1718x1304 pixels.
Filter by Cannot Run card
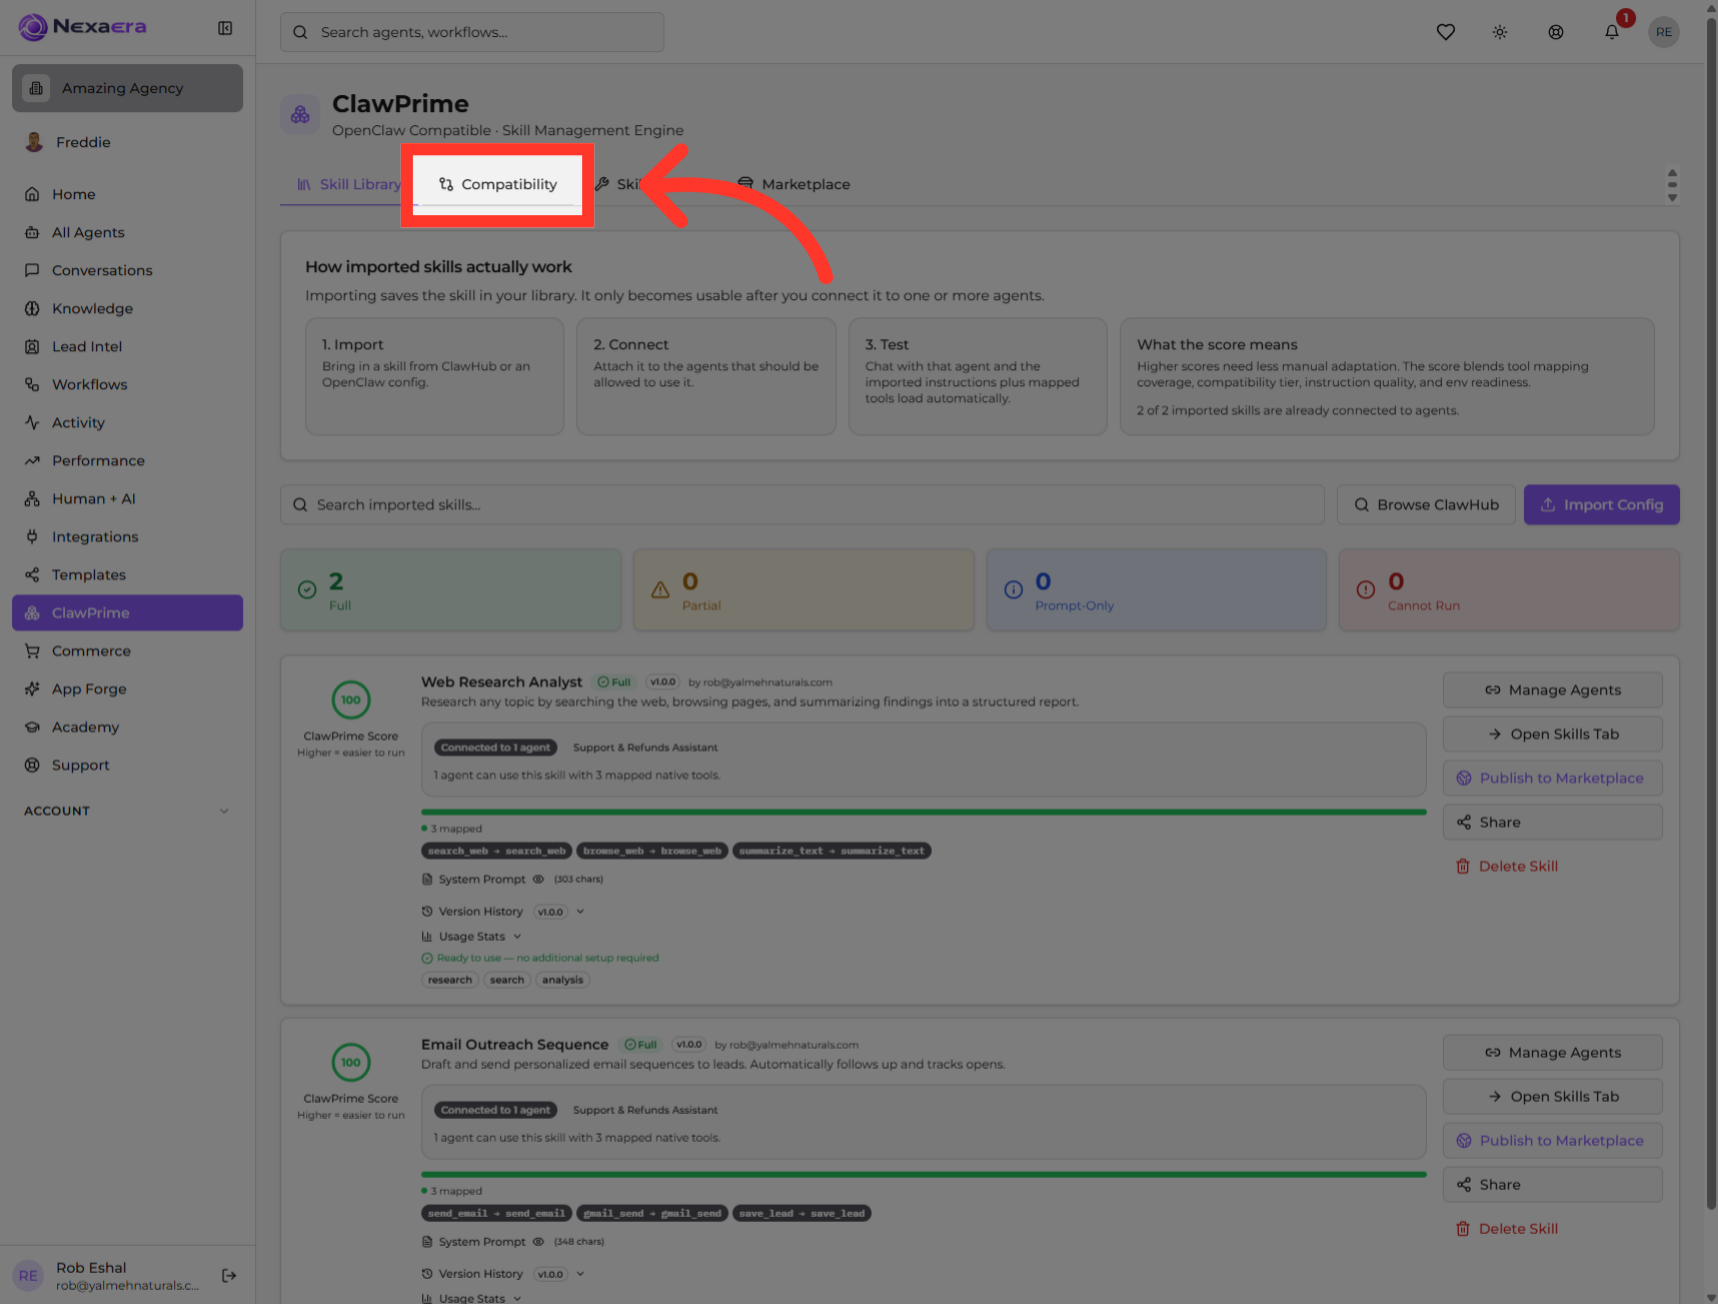(x=1509, y=590)
